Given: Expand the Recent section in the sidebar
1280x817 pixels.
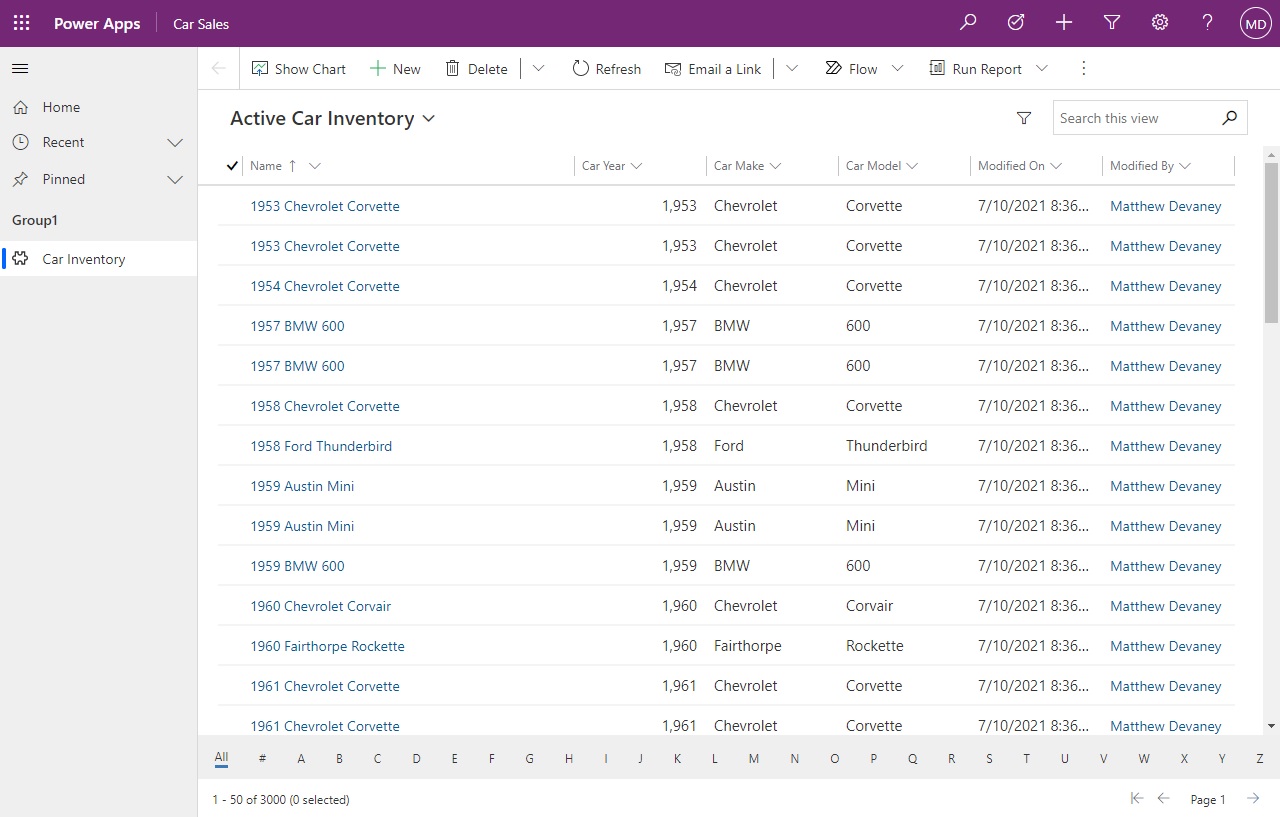Looking at the screenshot, I should coord(175,142).
